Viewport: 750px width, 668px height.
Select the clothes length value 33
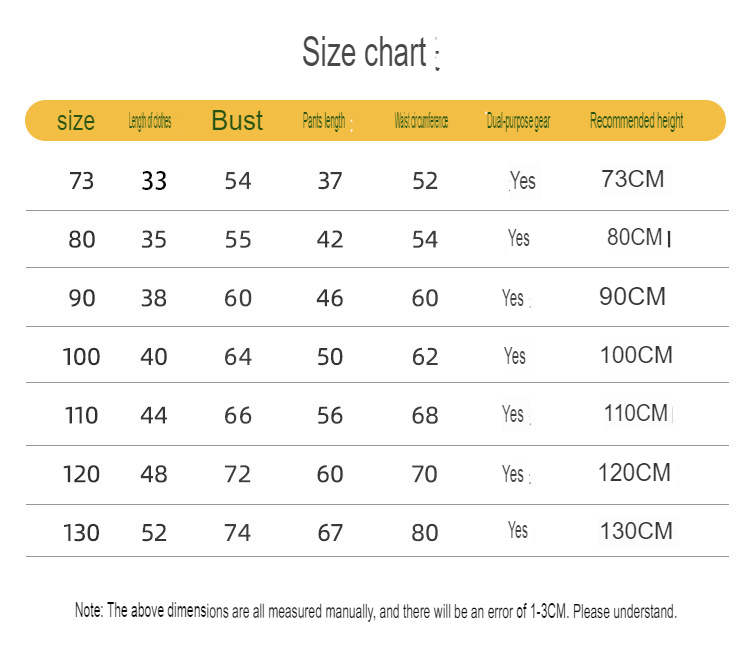(x=154, y=181)
